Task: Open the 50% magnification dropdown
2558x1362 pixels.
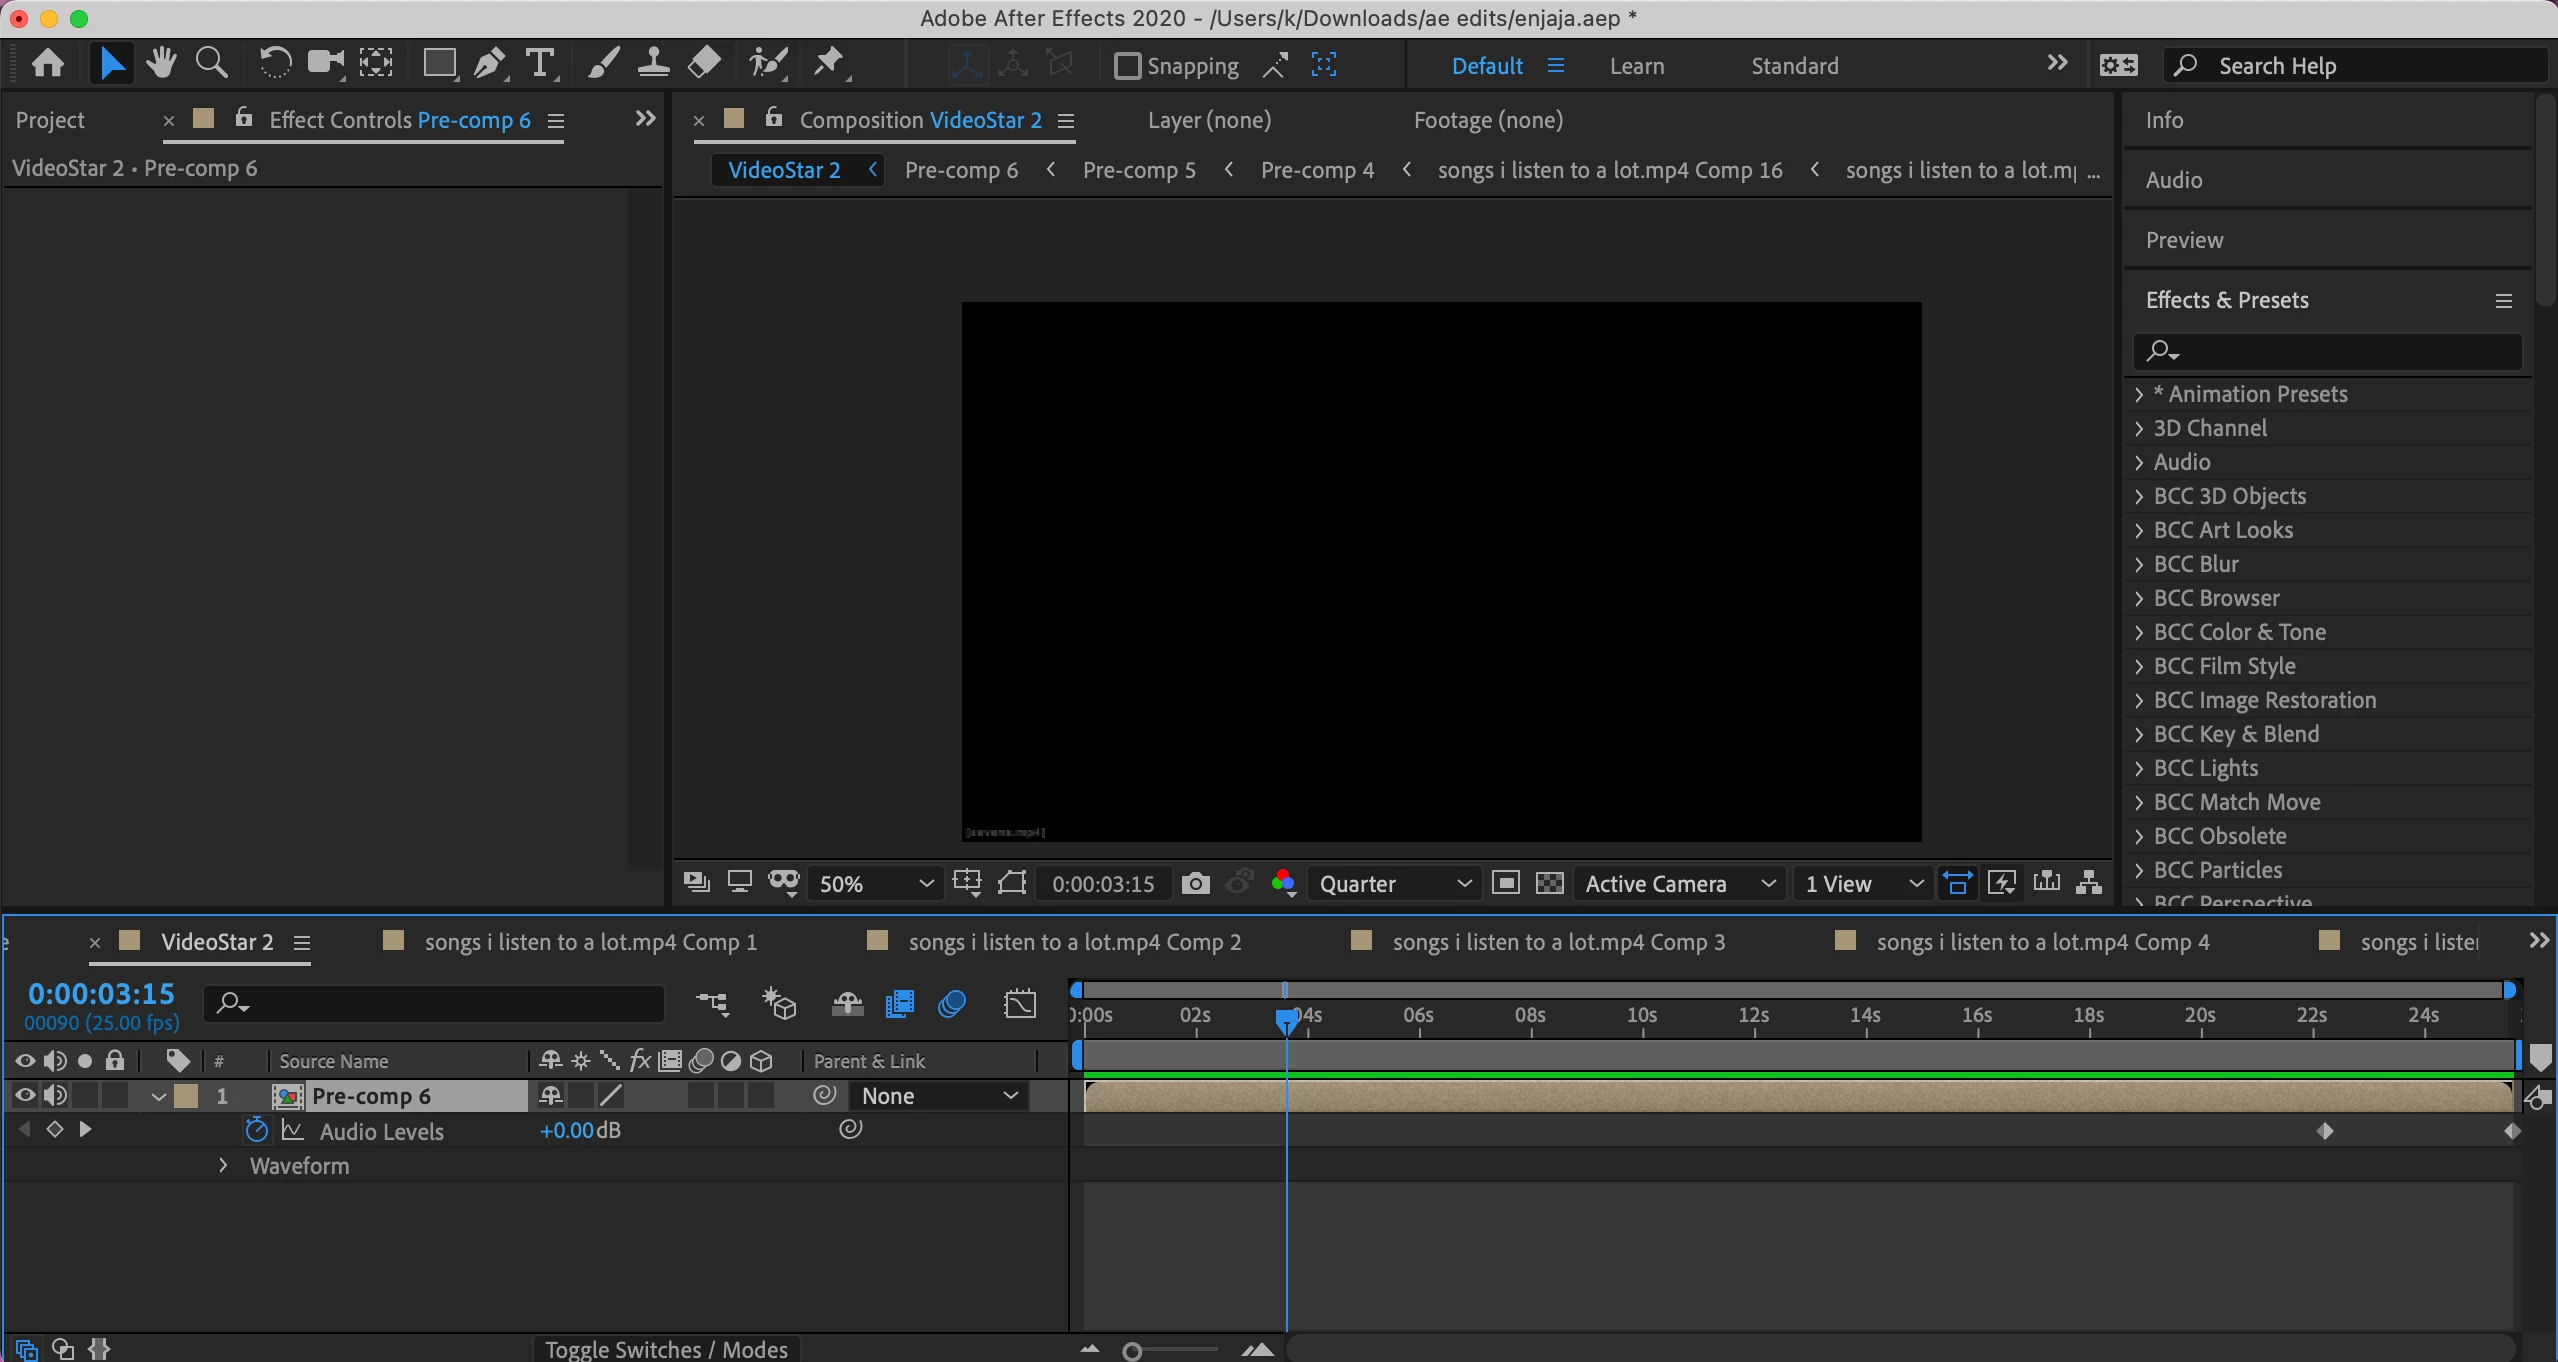Action: 876,883
